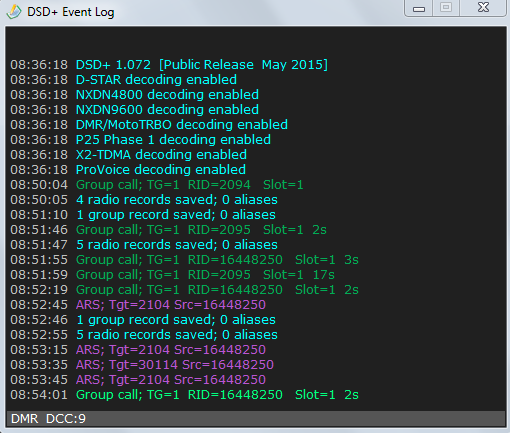This screenshot has width=510, height=433.
Task: Select the 08:54:01 Group call entry
Action: [x=184, y=395]
